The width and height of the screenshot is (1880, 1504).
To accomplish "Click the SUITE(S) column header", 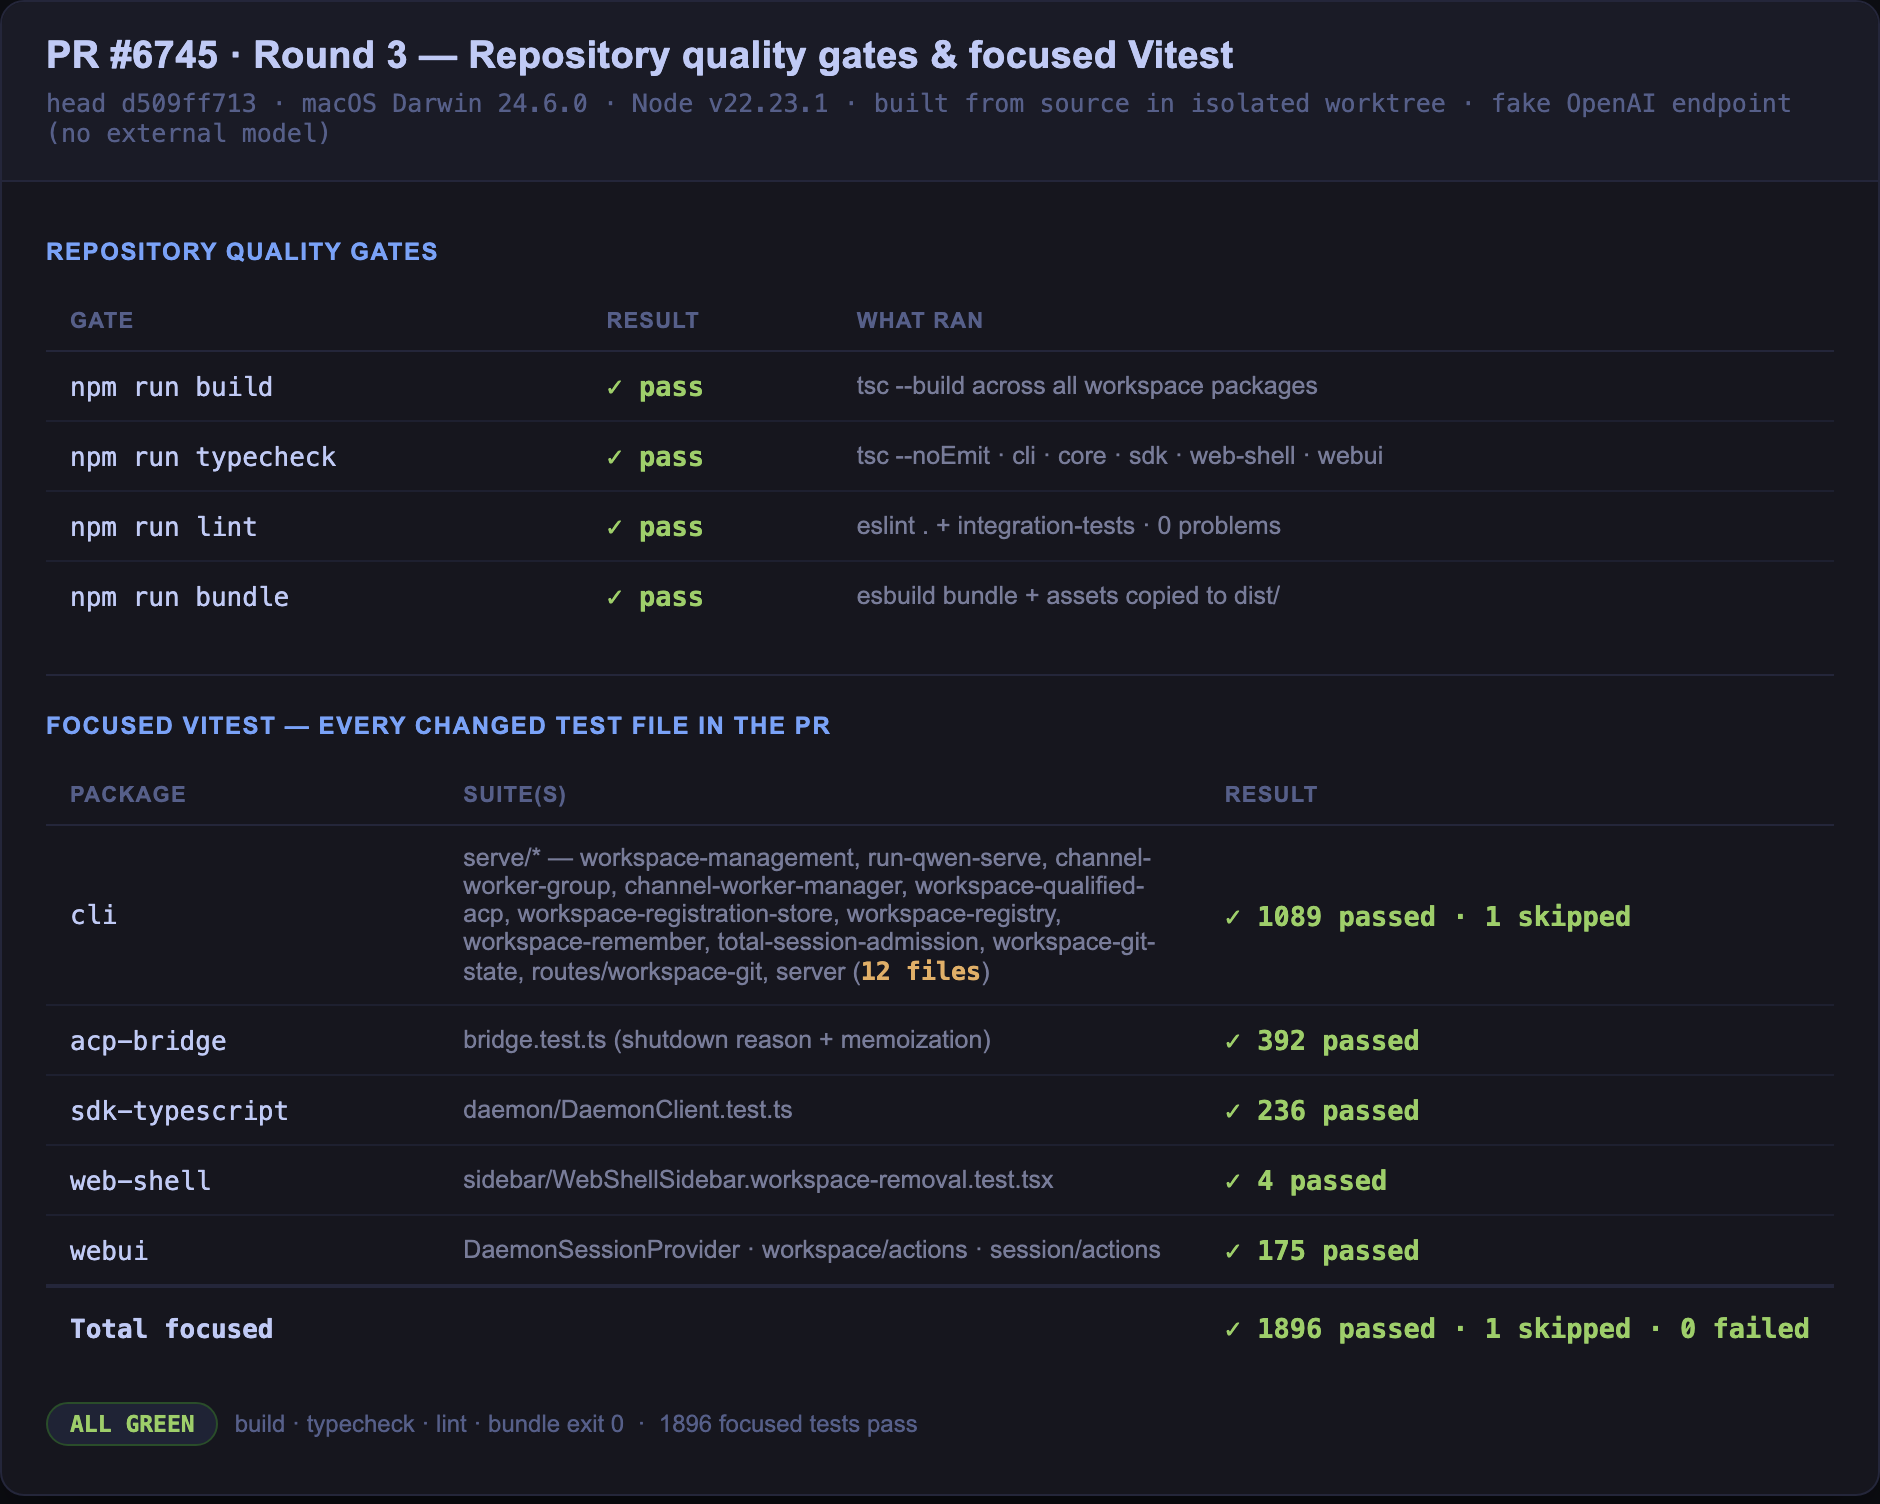I will point(515,794).
